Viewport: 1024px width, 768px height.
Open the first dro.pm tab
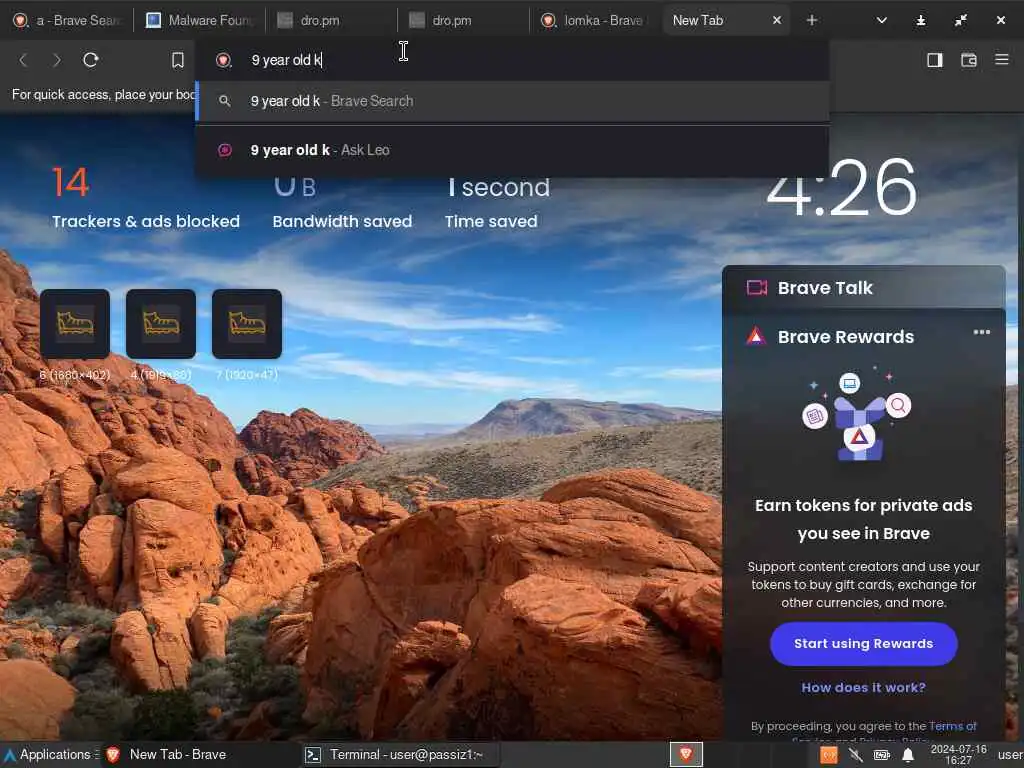331,20
